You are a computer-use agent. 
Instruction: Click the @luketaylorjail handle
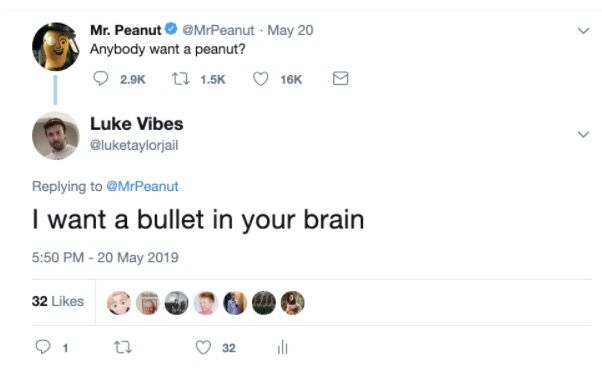[134, 145]
